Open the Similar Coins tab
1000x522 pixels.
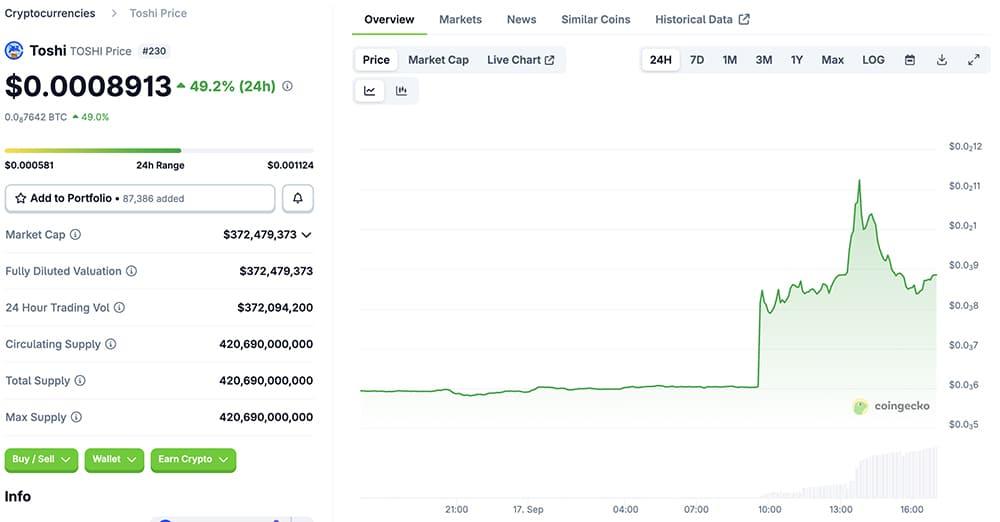pyautogui.click(x=595, y=19)
